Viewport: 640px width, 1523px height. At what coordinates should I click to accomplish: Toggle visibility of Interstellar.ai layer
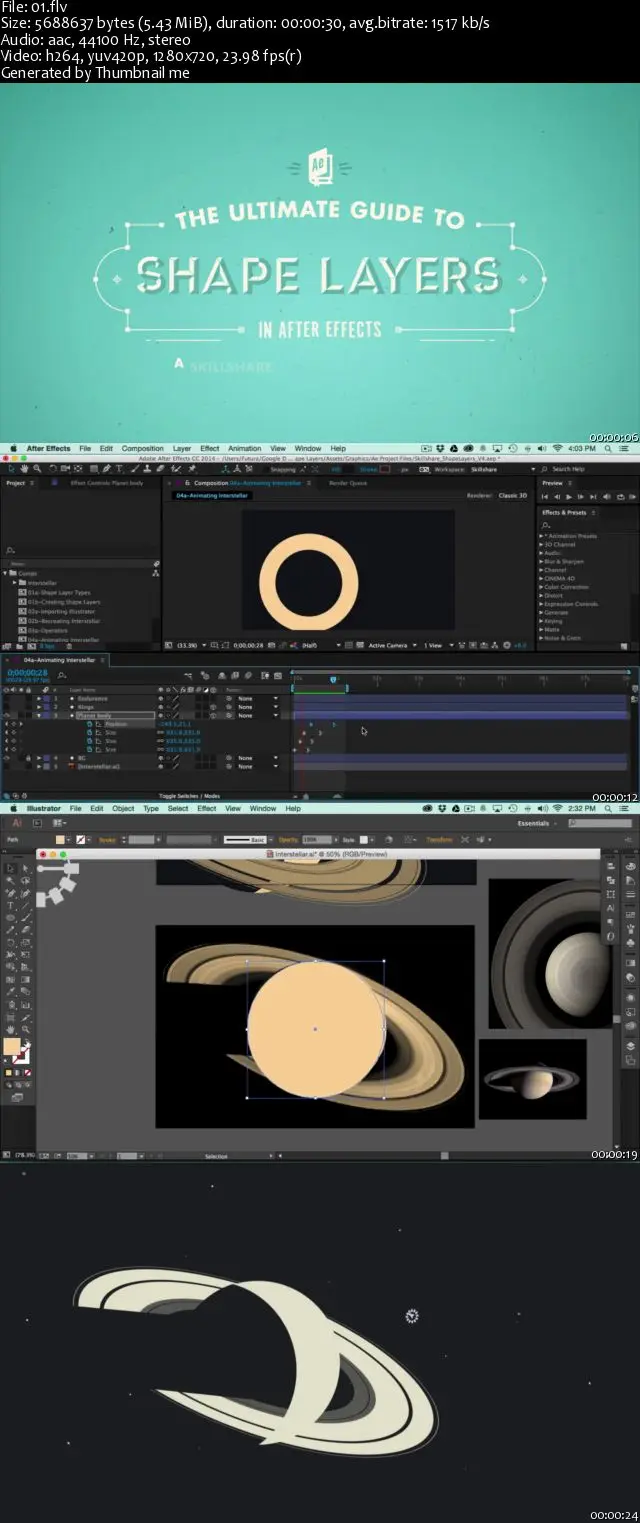[7, 766]
